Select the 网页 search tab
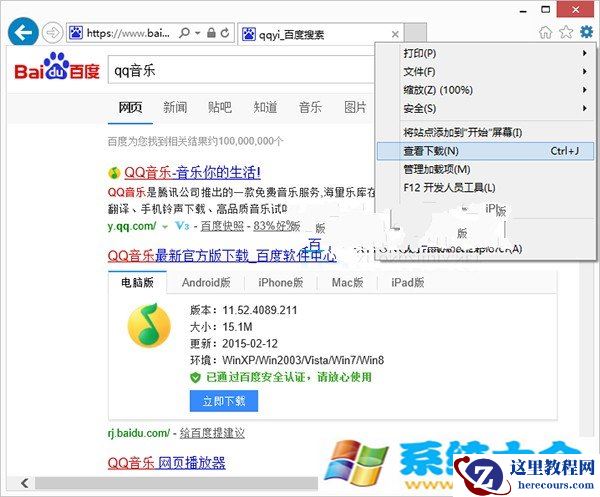The width and height of the screenshot is (600, 497). coord(130,107)
